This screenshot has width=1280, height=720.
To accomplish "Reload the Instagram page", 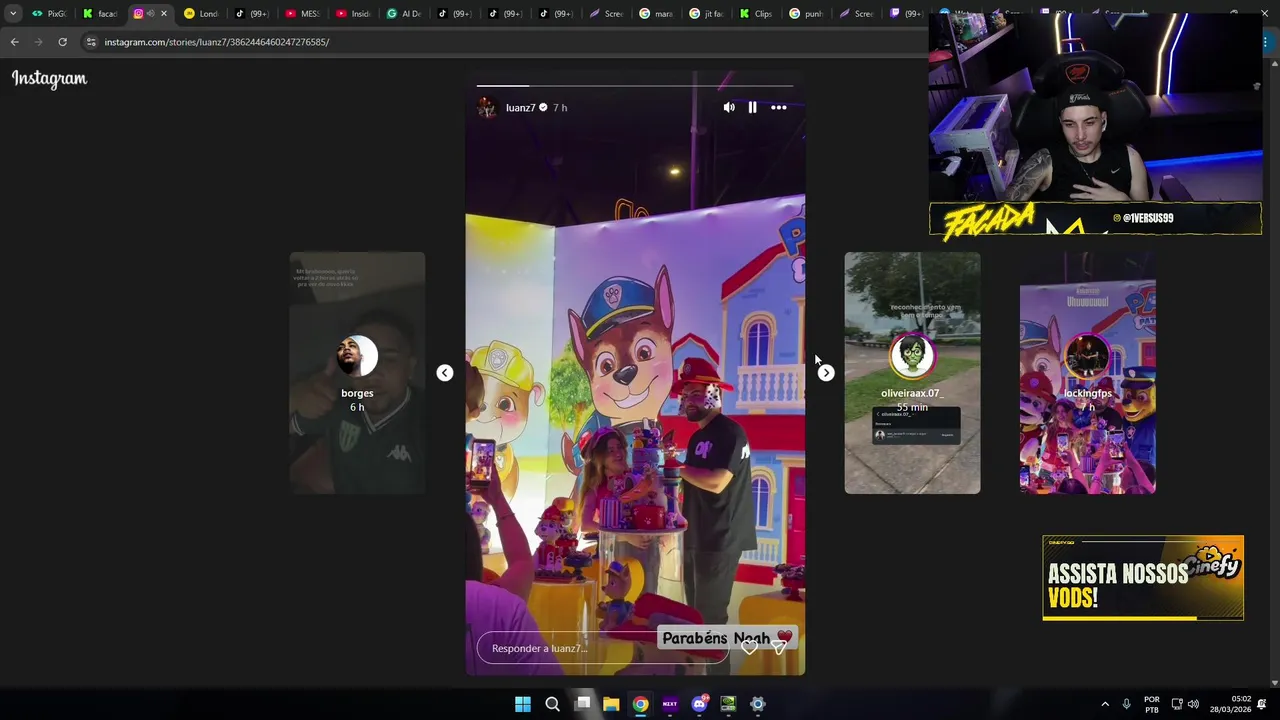I will tap(62, 42).
